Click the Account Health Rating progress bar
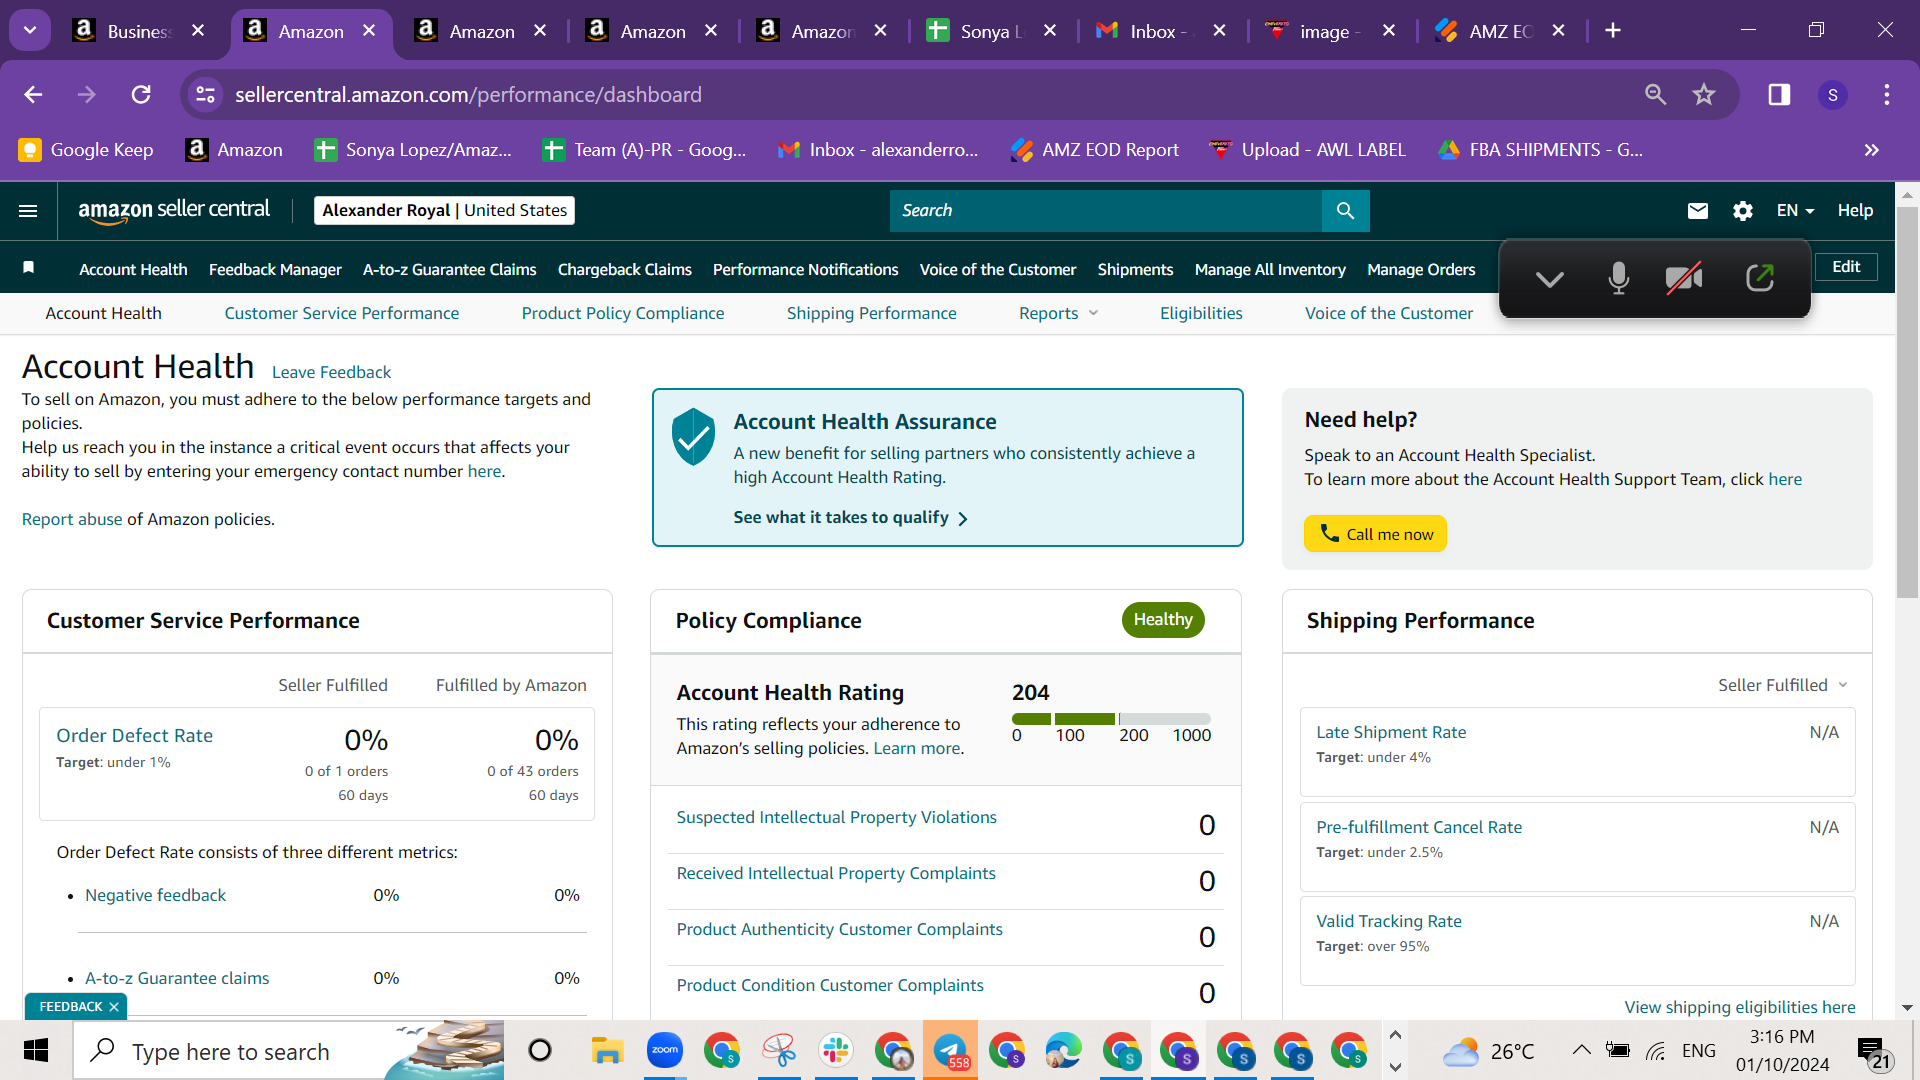1920x1080 pixels. 1111,719
